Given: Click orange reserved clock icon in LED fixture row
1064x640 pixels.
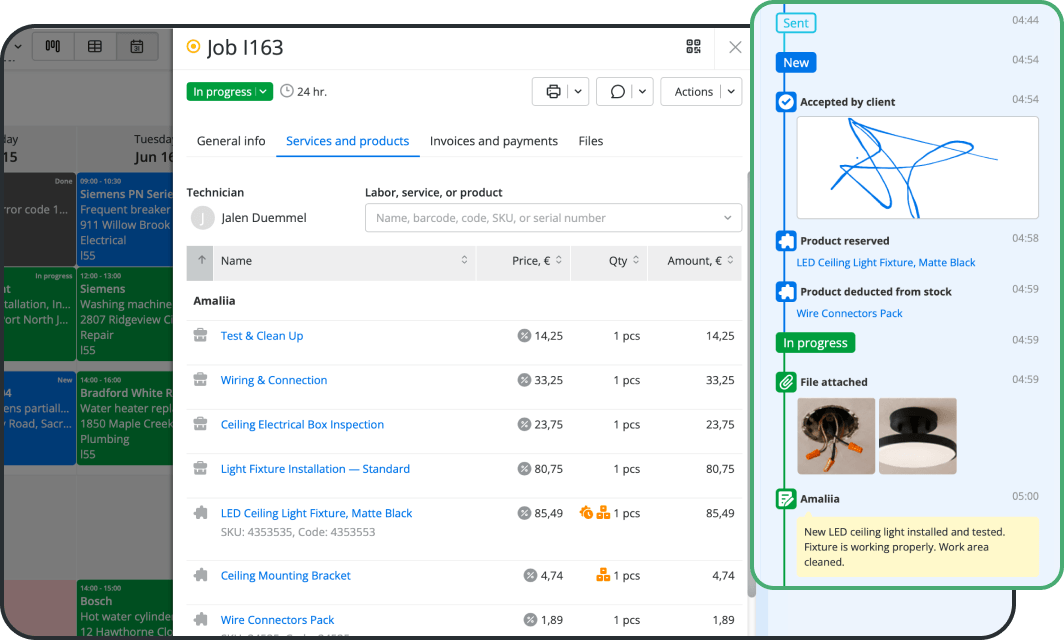Looking at the screenshot, I should coord(586,512).
